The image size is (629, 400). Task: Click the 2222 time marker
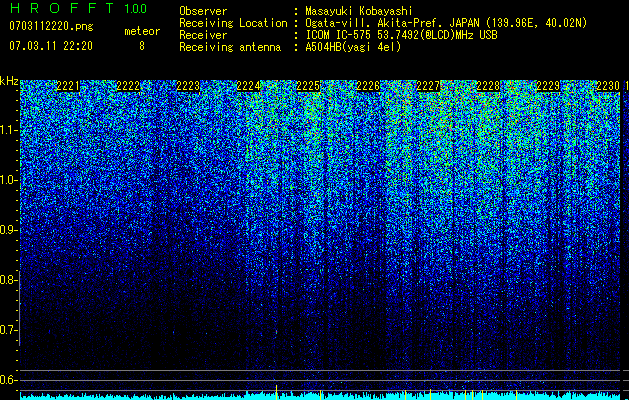click(128, 86)
